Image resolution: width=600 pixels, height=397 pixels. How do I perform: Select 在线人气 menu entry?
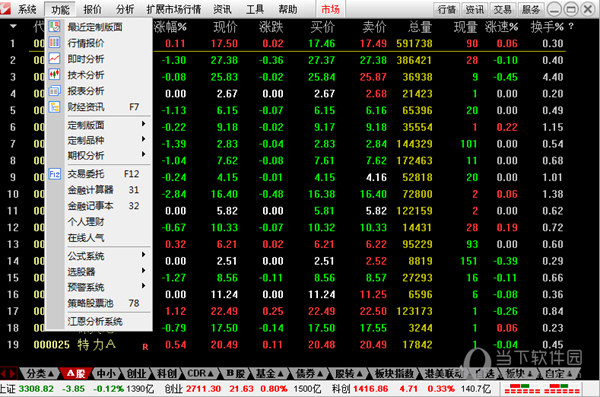coord(99,238)
